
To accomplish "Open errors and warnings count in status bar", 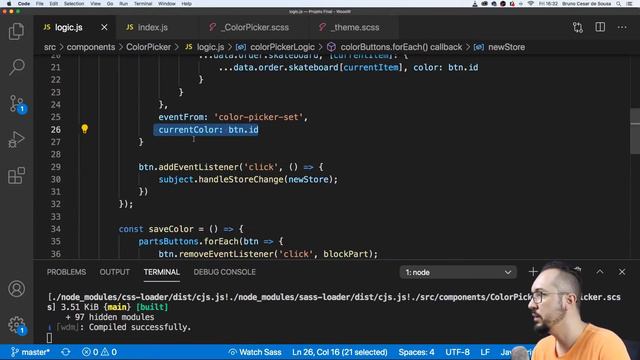I will point(99,352).
